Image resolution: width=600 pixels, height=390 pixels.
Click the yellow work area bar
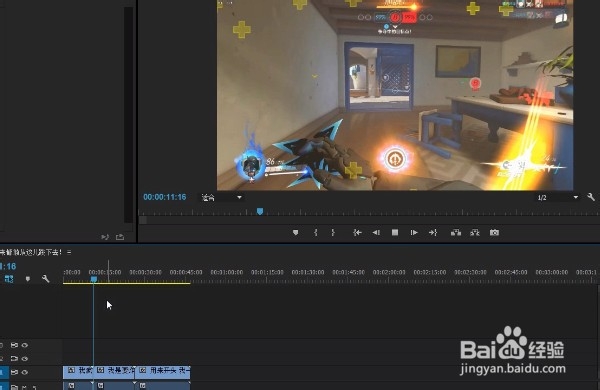click(x=127, y=283)
